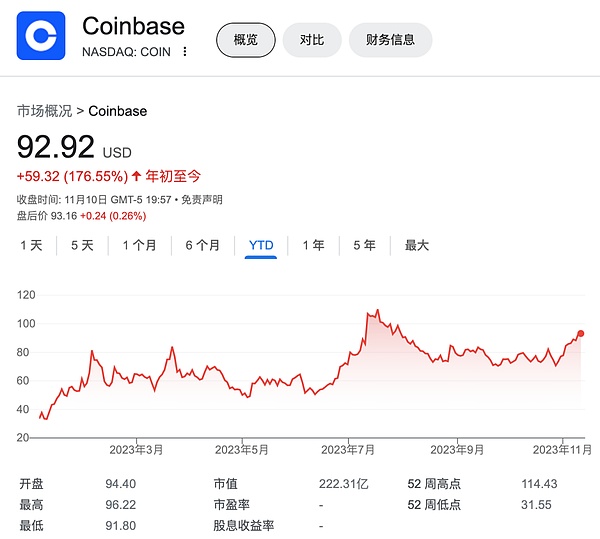Select the 1 天 time range
Image resolution: width=600 pixels, height=539 pixels.
32,245
